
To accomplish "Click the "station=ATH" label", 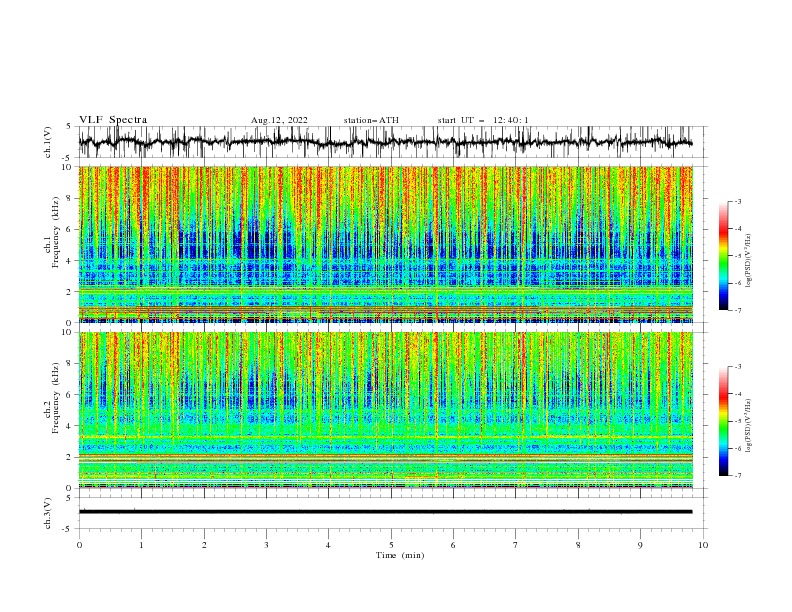I will tap(371, 120).
